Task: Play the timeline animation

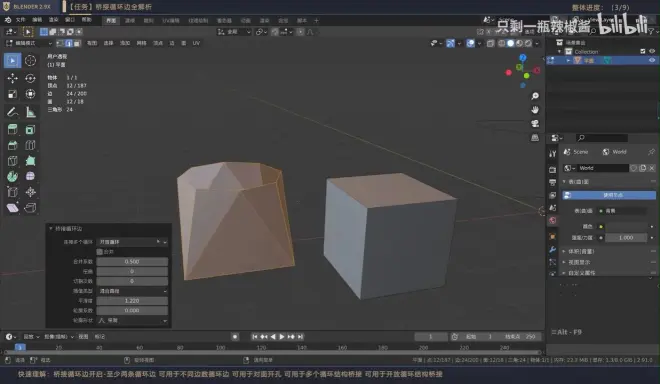Action: pyautogui.click(x=282, y=337)
